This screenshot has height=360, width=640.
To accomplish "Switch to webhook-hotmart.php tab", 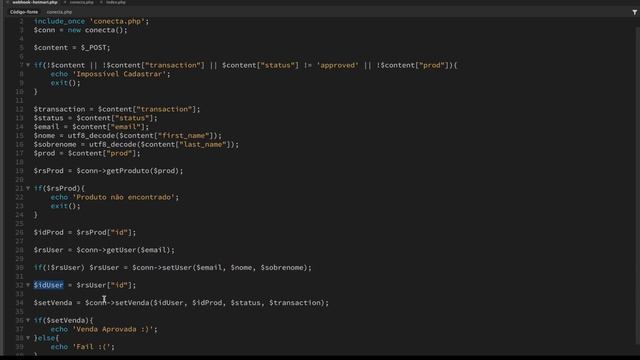I will point(35,2).
